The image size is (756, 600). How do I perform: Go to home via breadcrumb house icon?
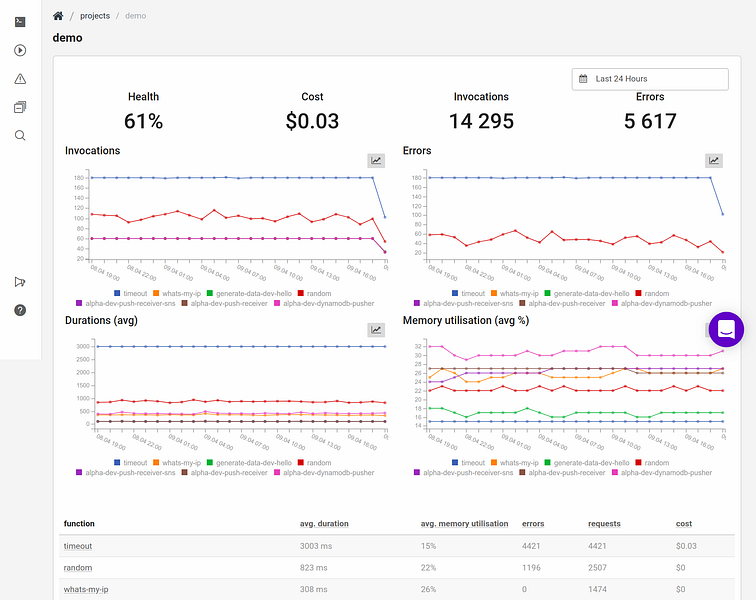(58, 16)
